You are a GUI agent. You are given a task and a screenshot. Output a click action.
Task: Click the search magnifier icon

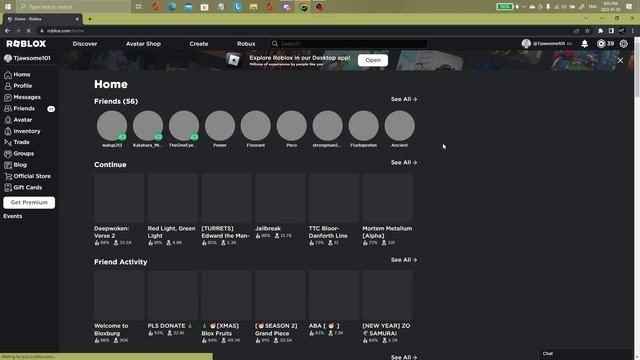[275, 44]
